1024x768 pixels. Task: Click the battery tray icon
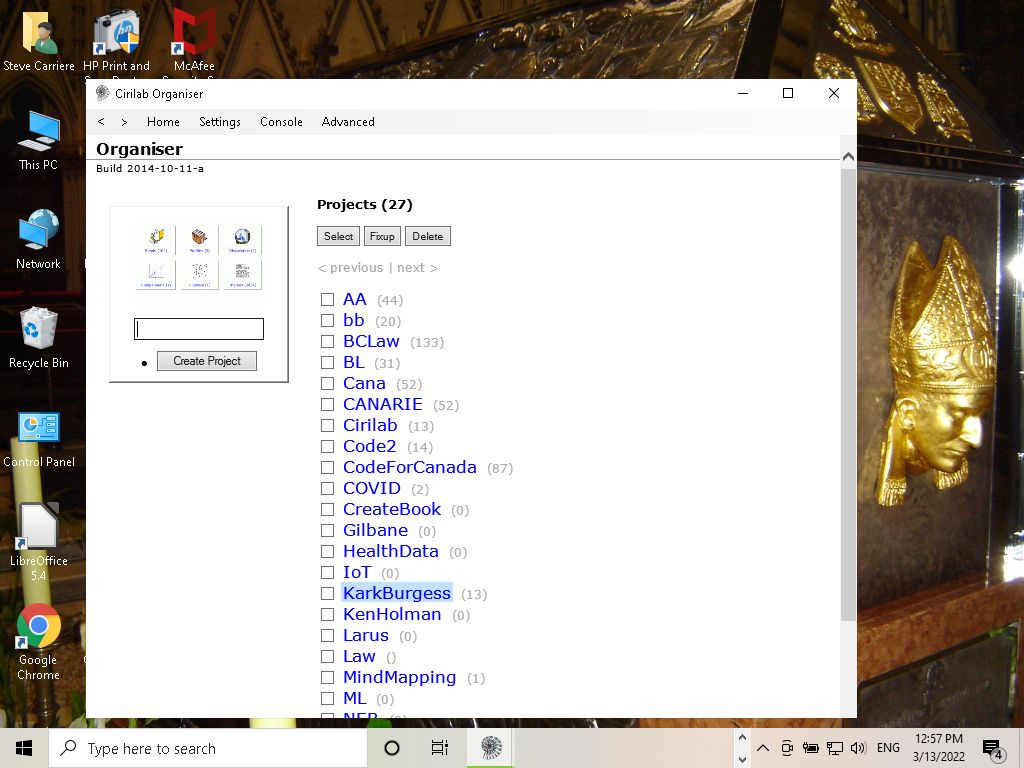tap(811, 748)
